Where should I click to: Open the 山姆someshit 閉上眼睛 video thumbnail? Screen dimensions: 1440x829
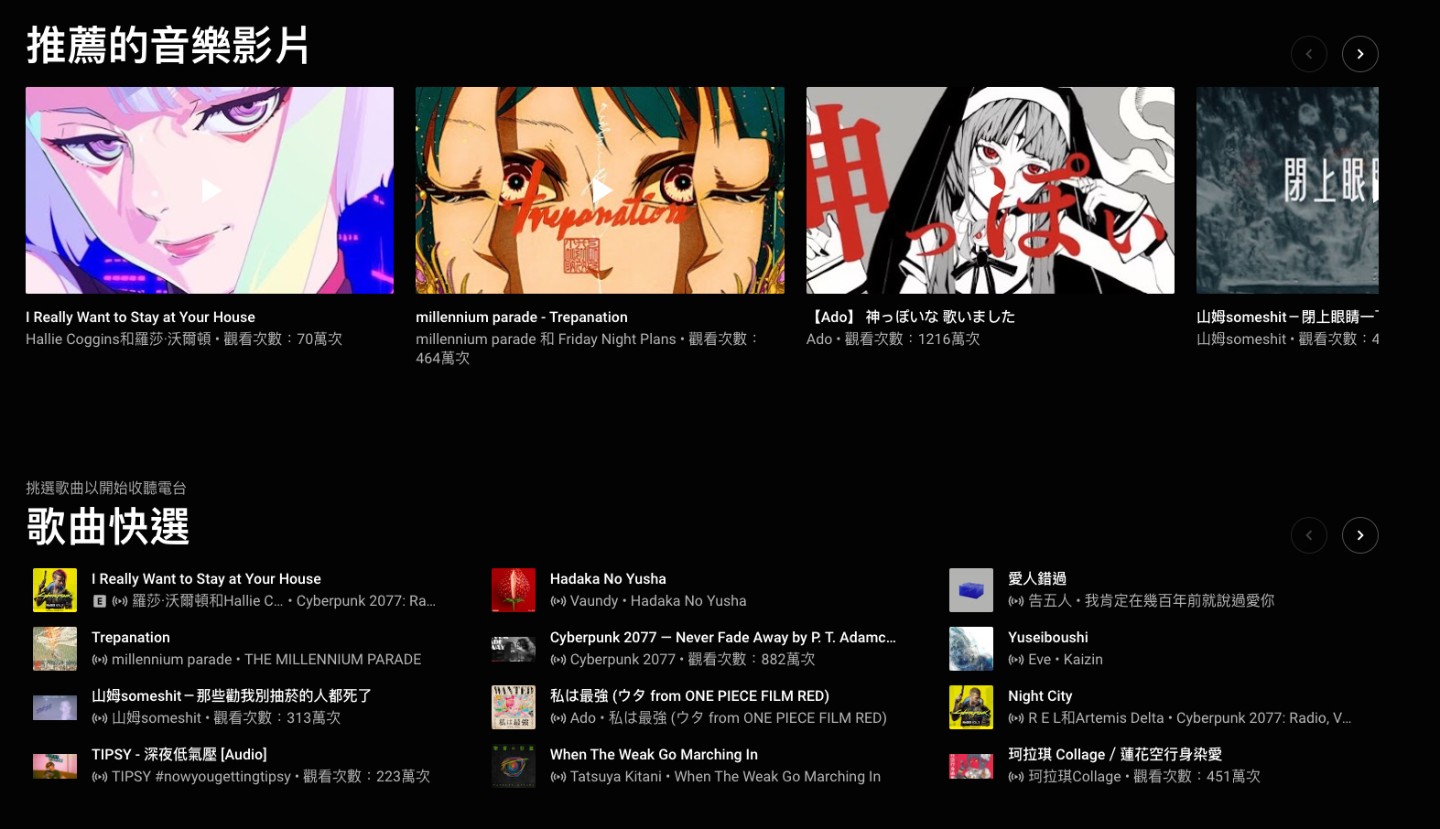1287,190
